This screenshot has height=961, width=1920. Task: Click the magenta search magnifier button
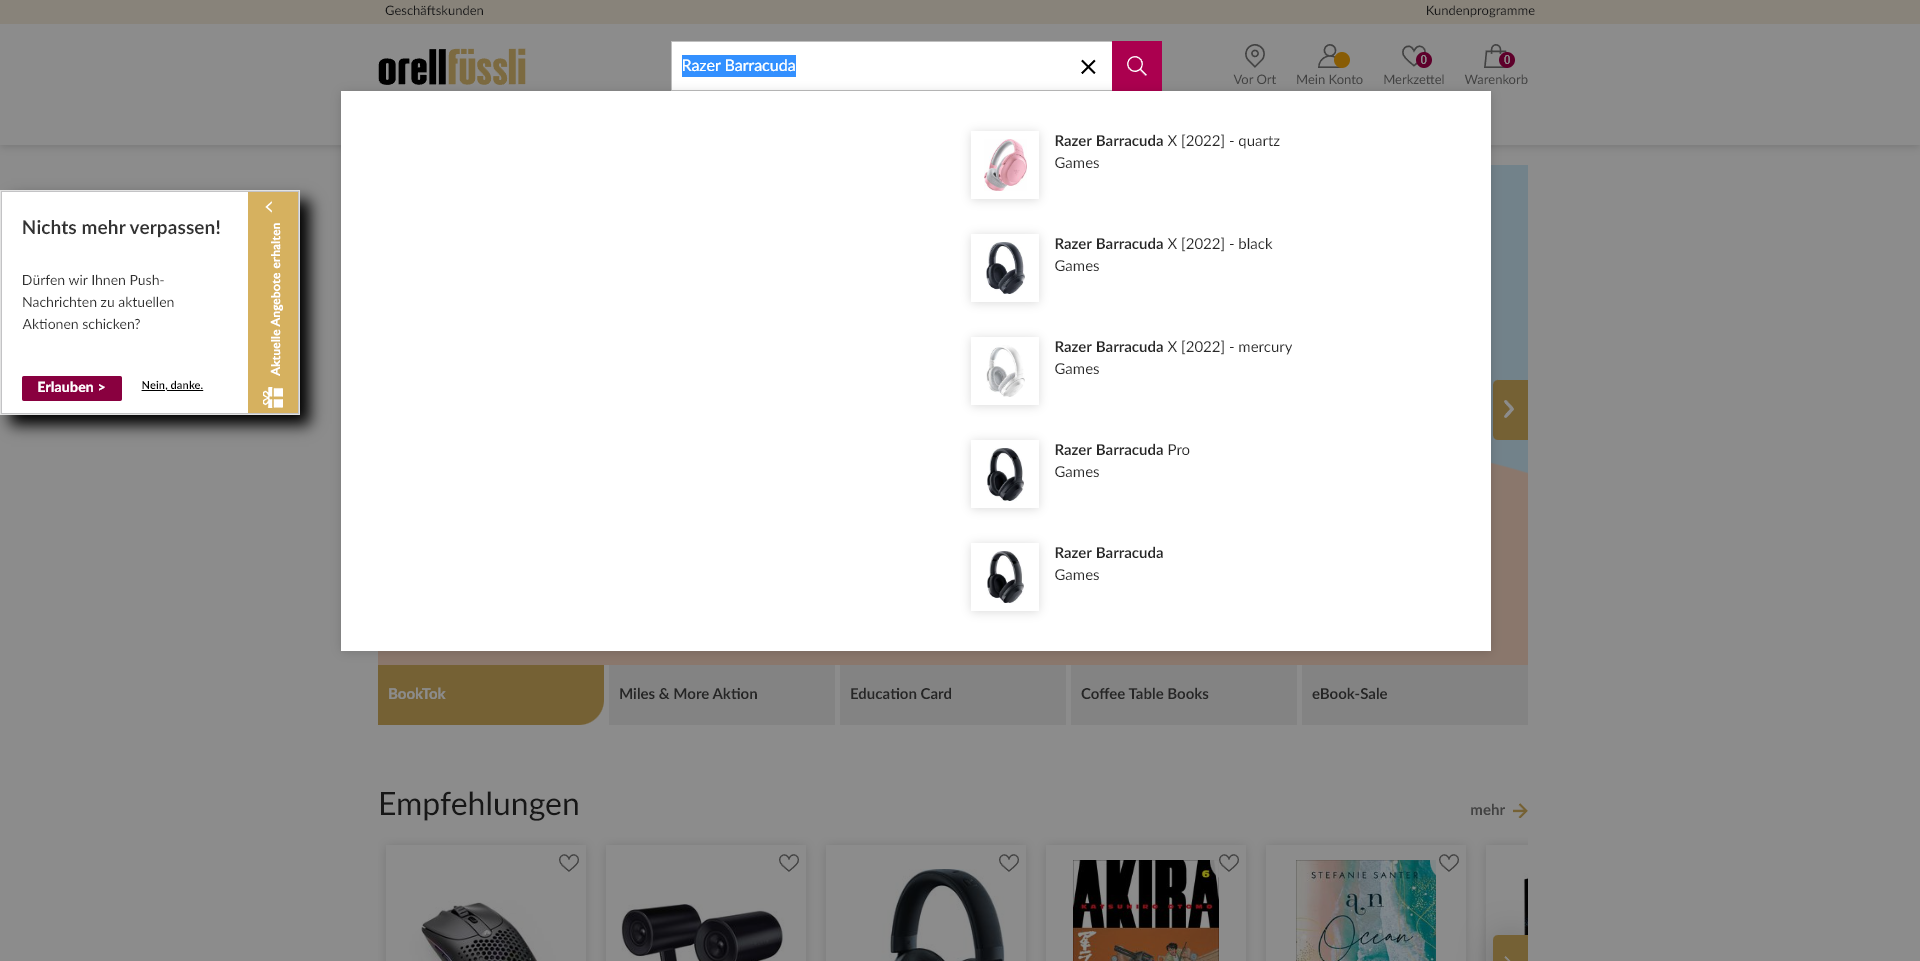(1136, 66)
